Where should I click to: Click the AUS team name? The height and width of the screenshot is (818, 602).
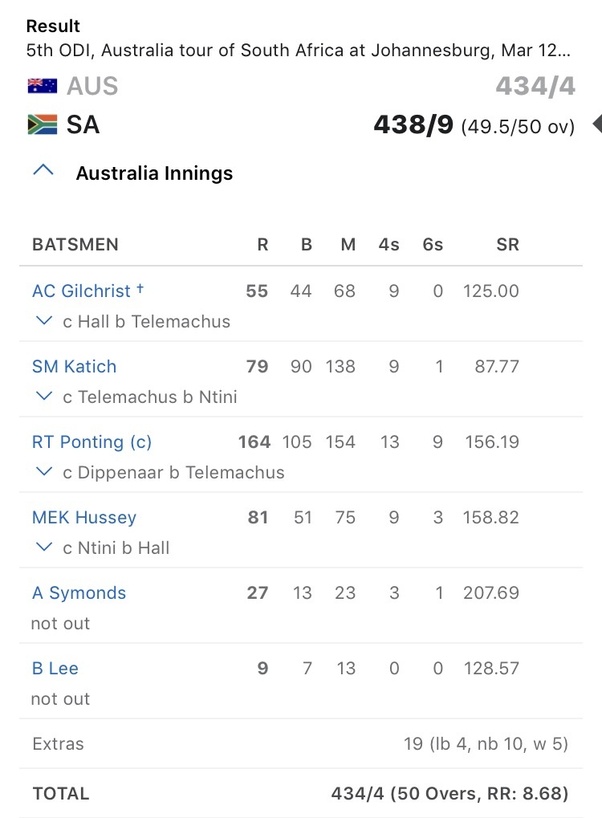(x=92, y=86)
